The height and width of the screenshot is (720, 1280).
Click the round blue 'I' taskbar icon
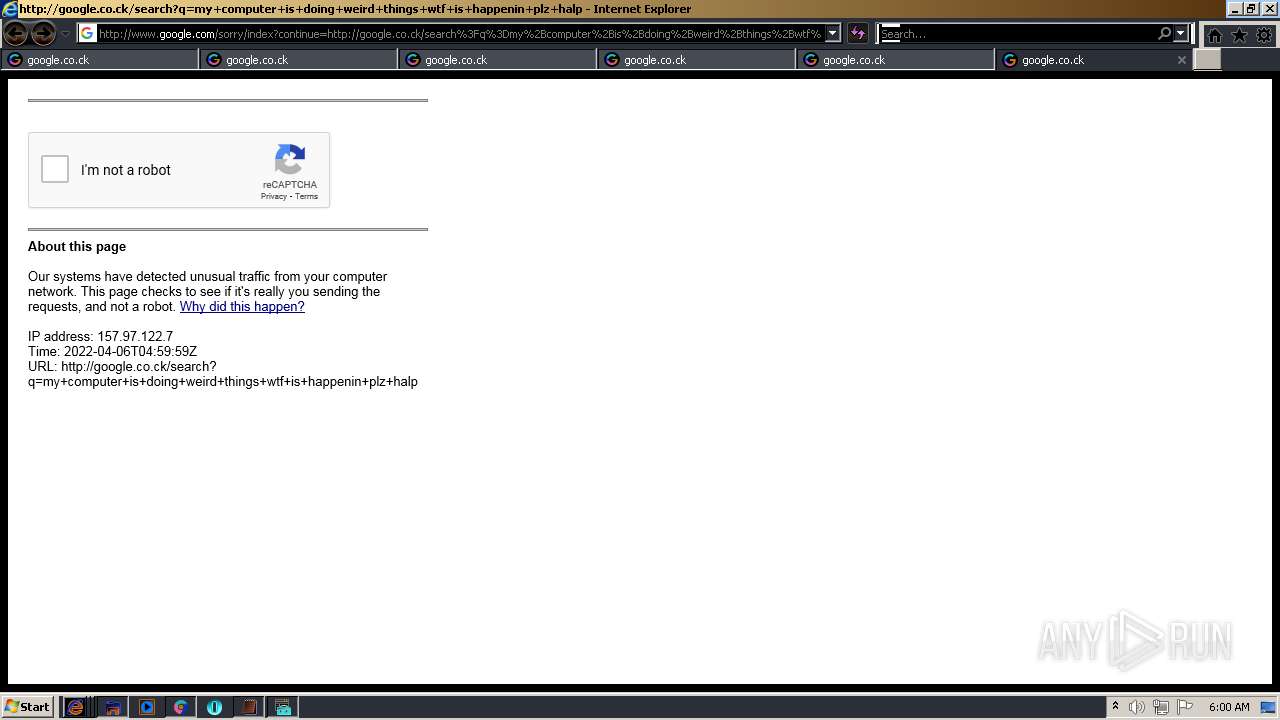click(214, 707)
